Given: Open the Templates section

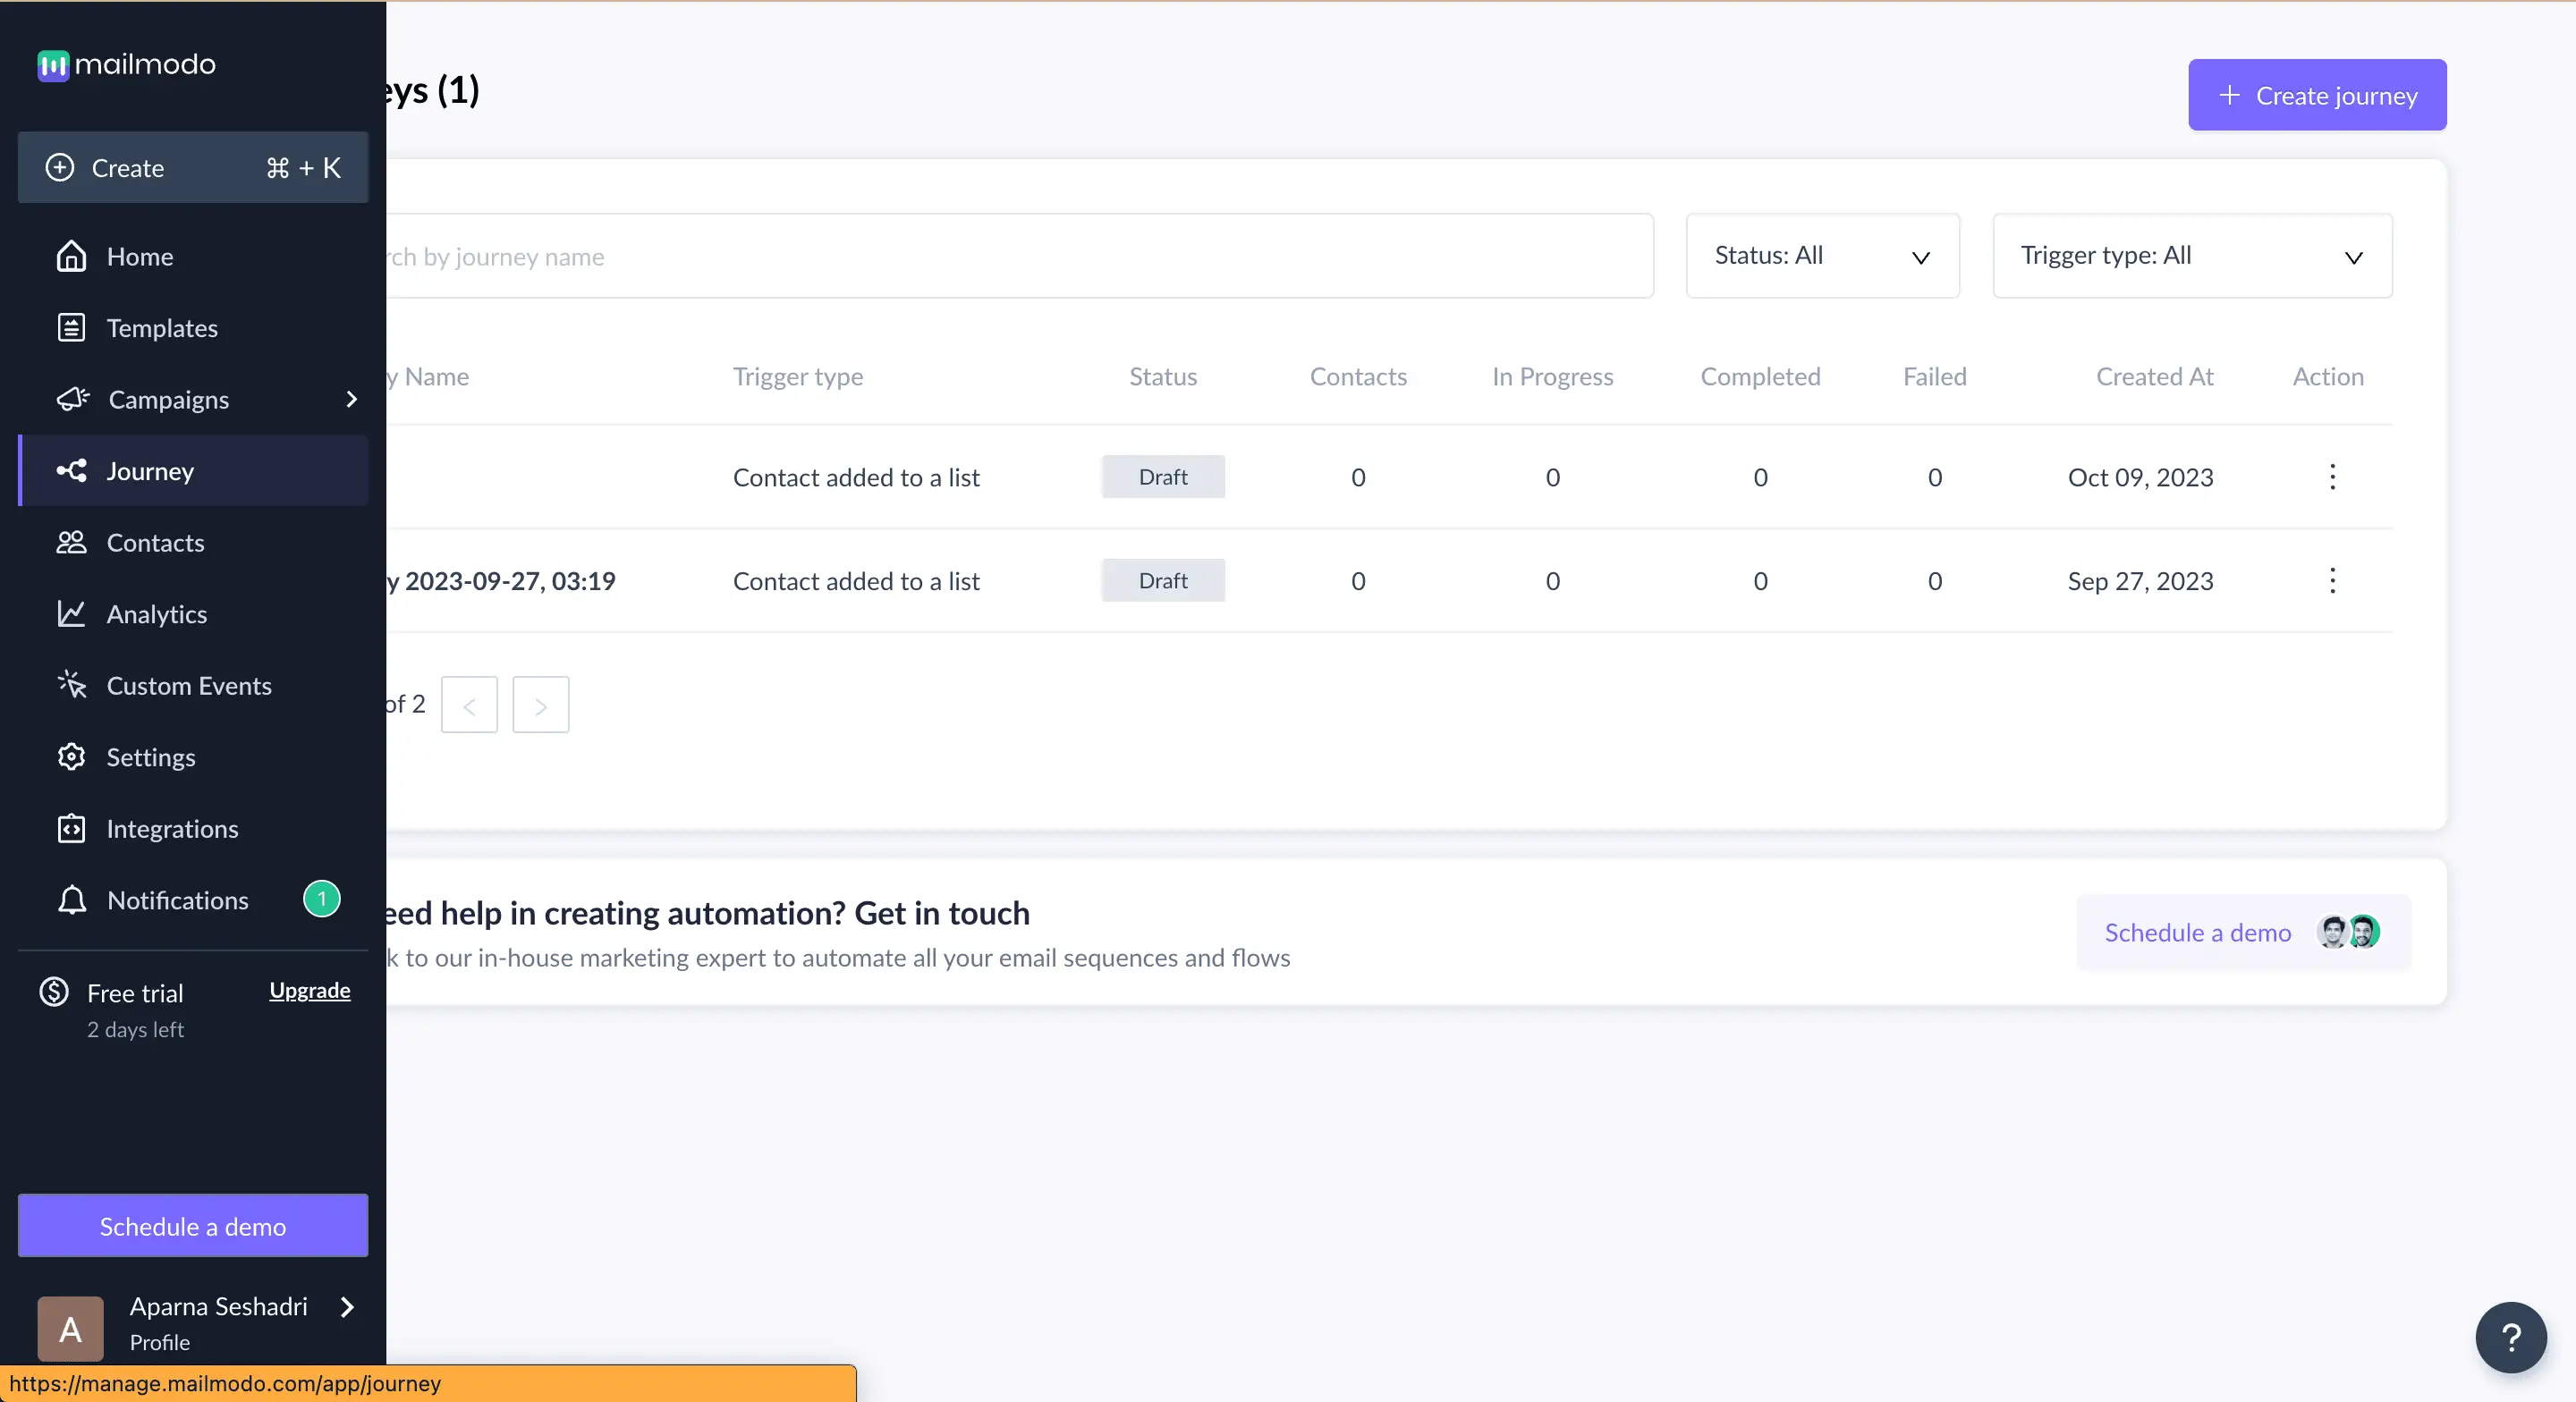Looking at the screenshot, I should pos(162,328).
